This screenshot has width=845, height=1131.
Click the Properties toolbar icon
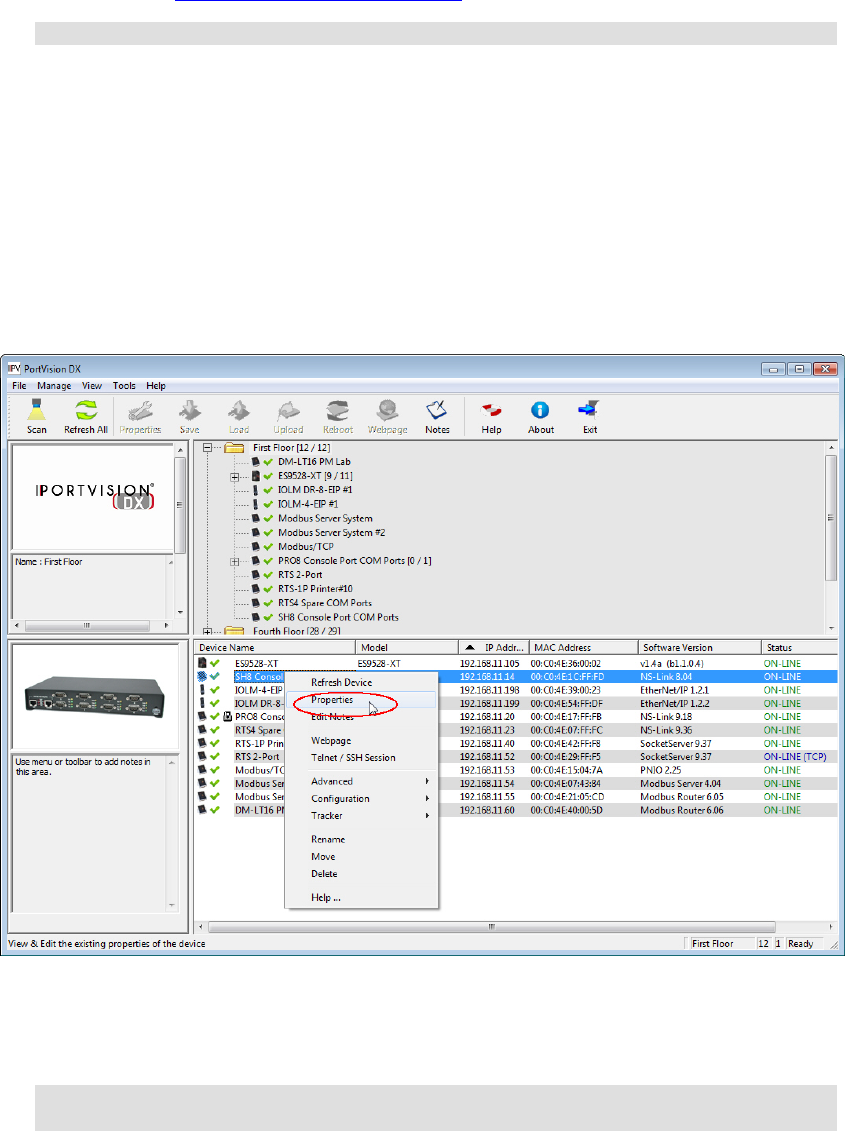pyautogui.click(x=140, y=416)
